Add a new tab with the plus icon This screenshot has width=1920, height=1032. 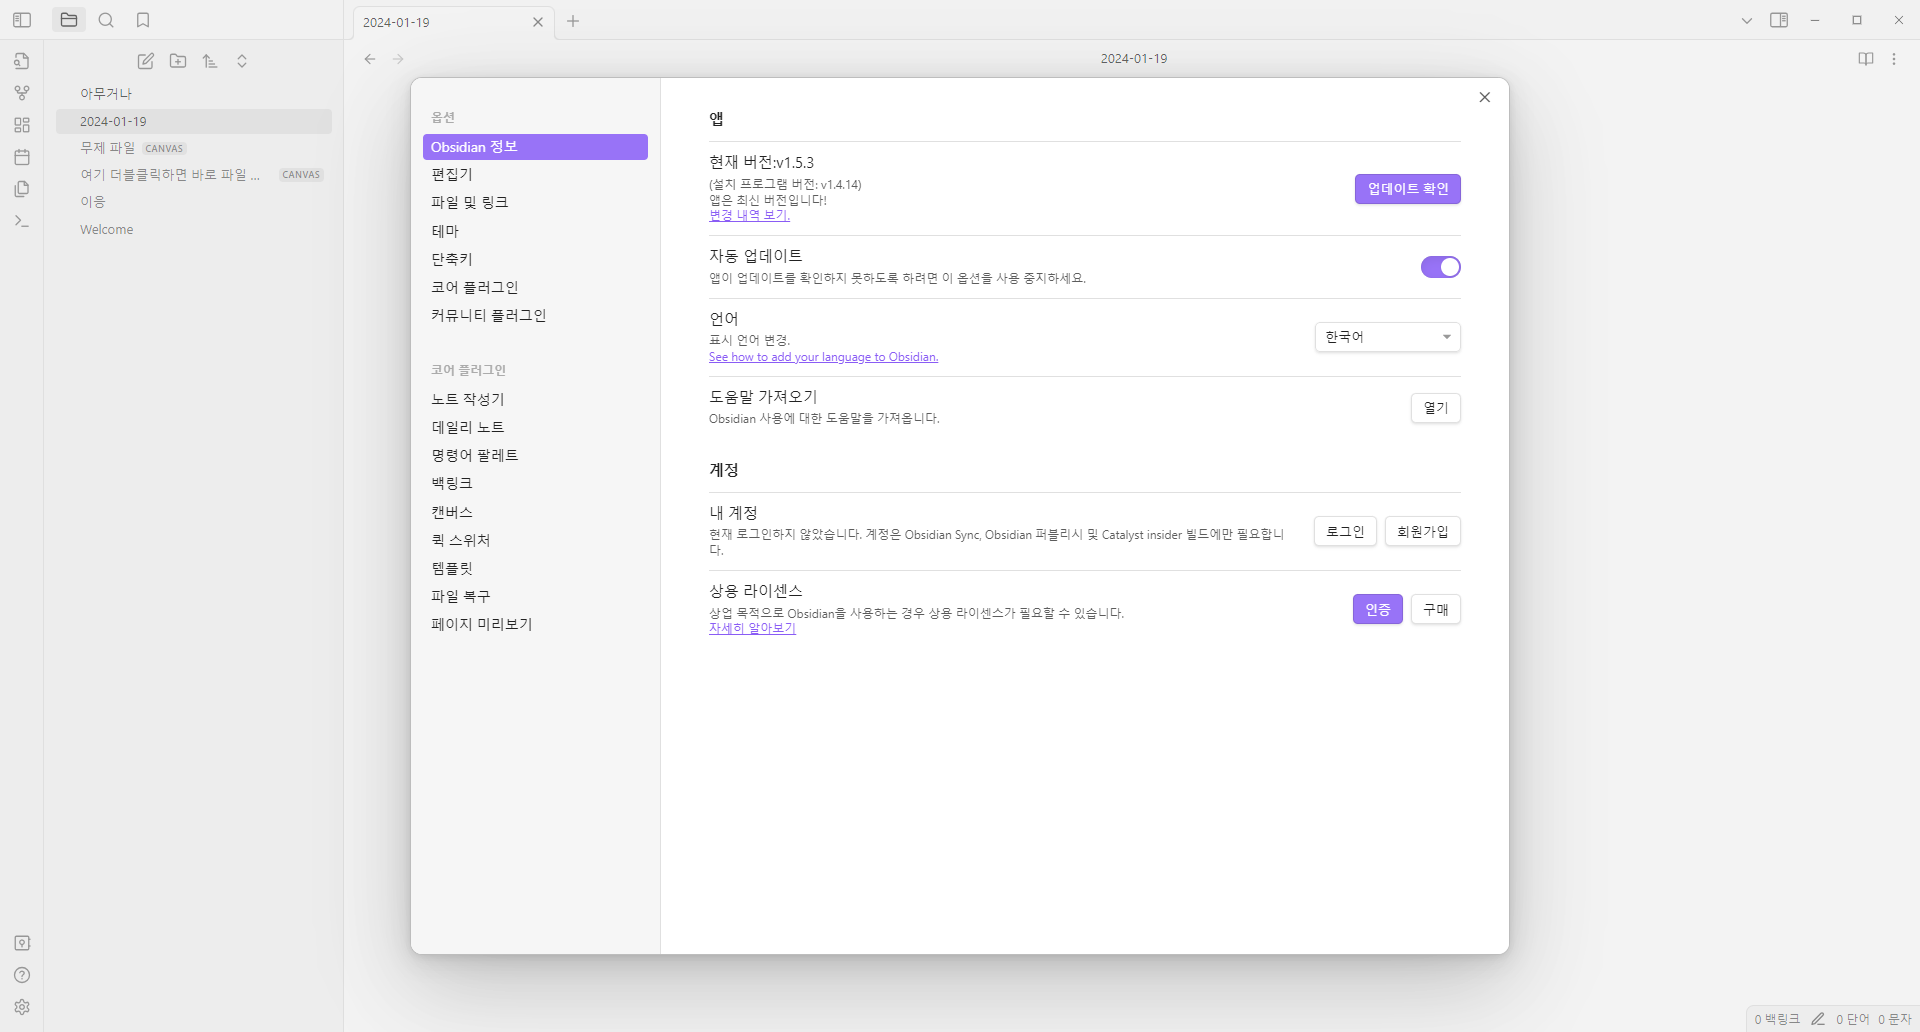coord(573,21)
